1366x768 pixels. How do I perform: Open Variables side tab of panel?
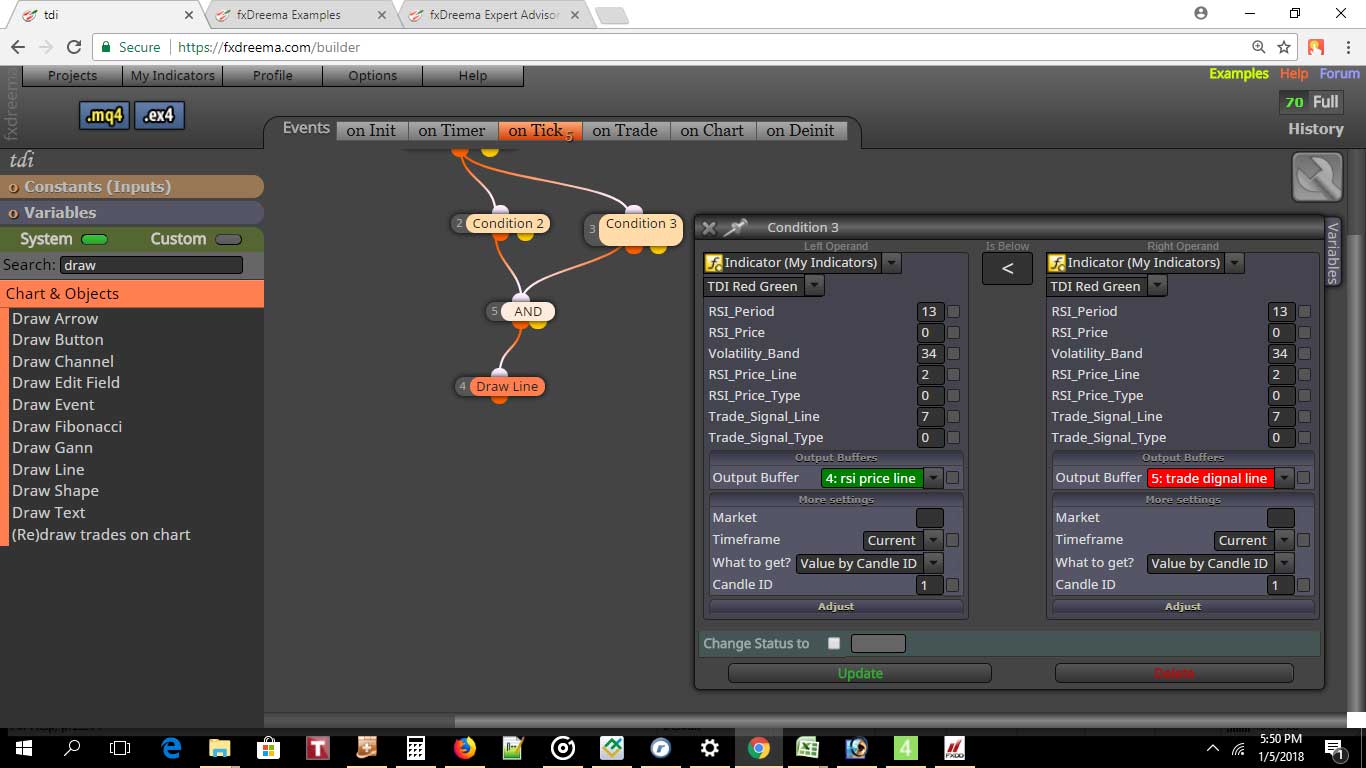click(1332, 251)
